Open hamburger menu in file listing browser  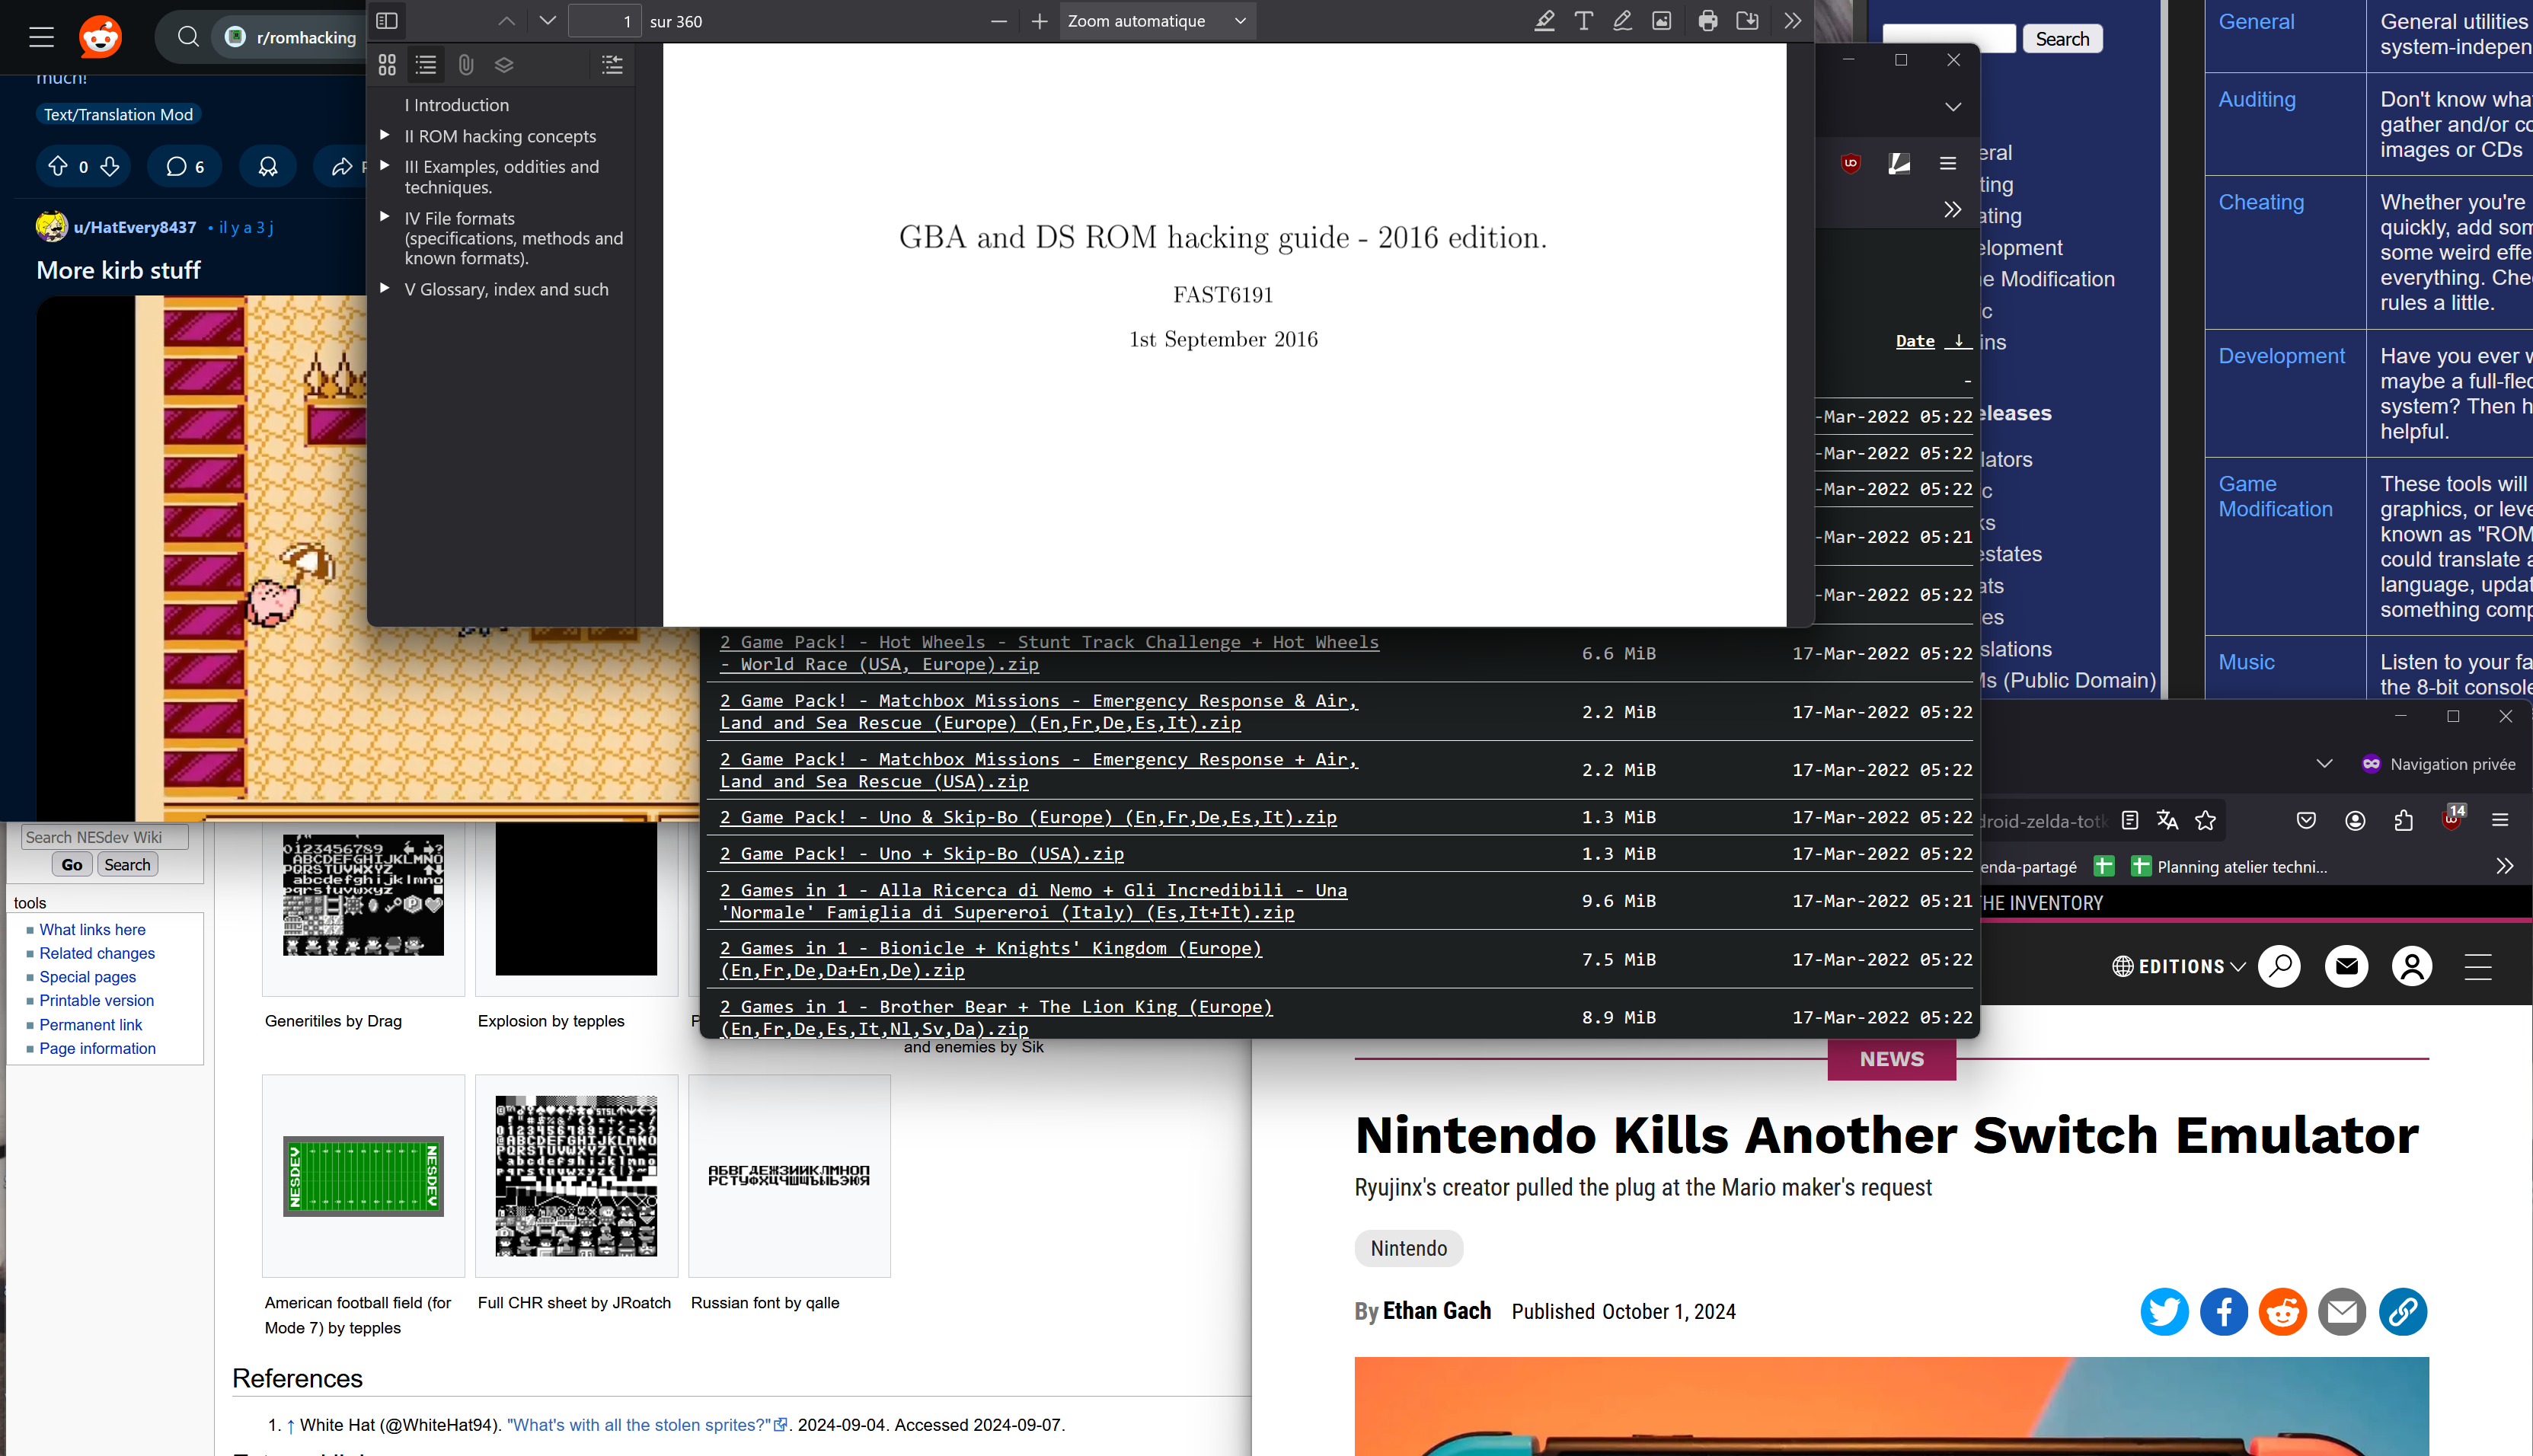pos(1947,164)
